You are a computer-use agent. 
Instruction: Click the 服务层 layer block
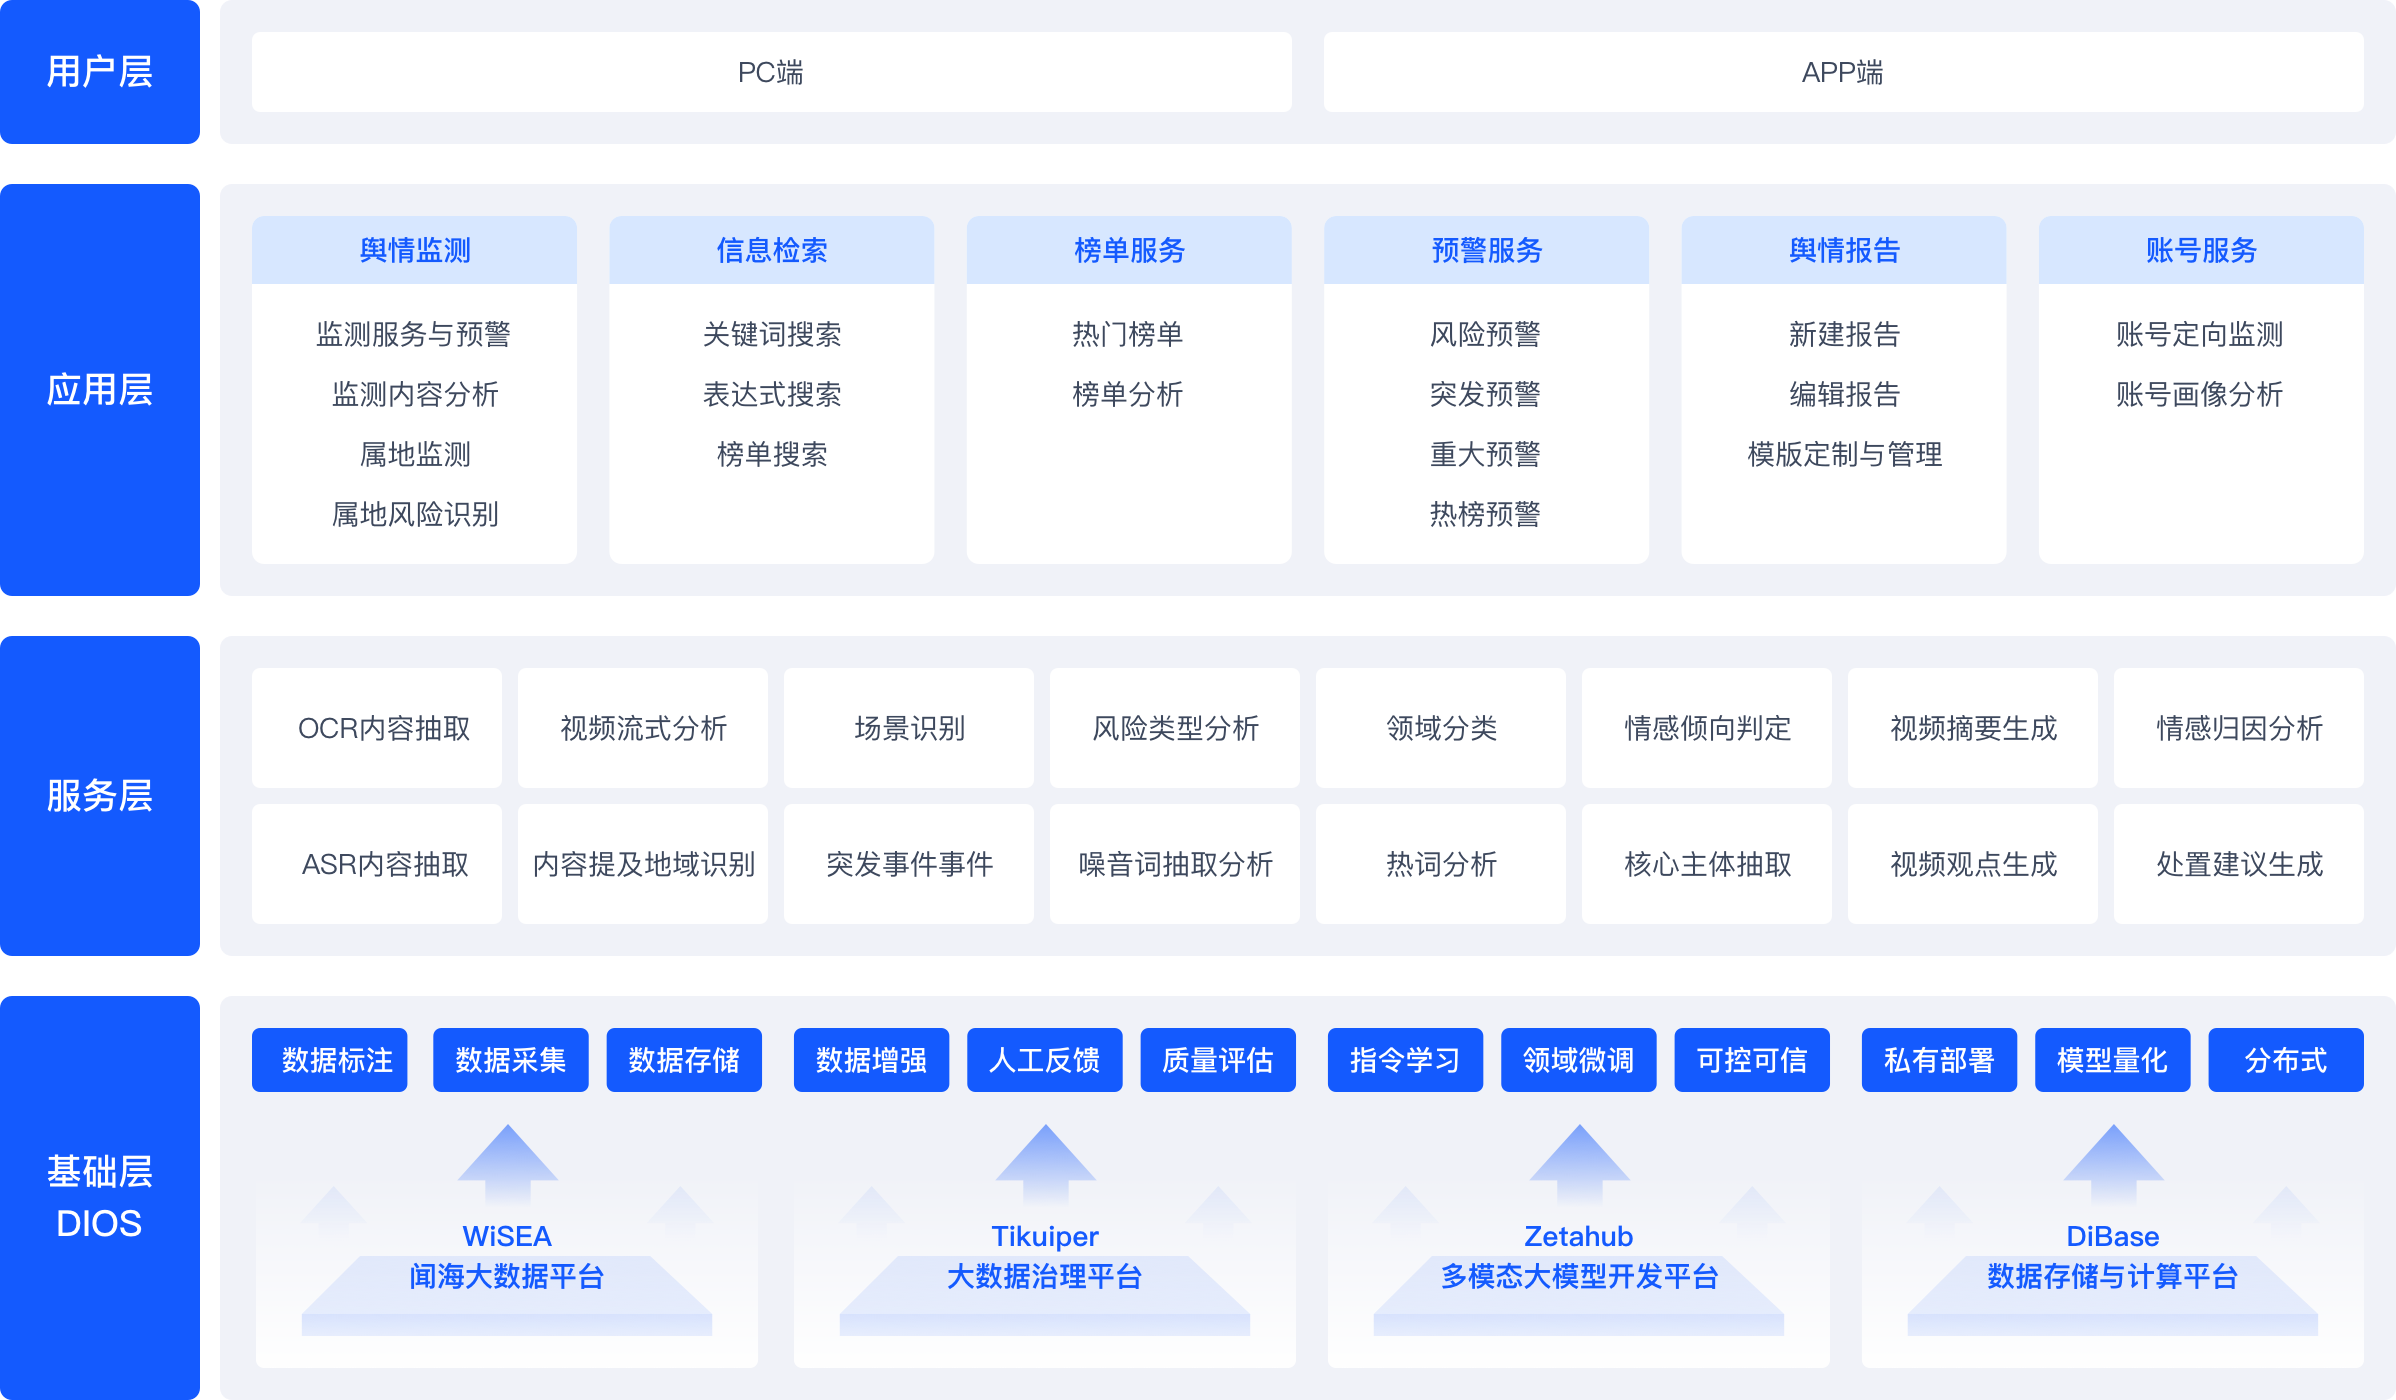click(99, 796)
